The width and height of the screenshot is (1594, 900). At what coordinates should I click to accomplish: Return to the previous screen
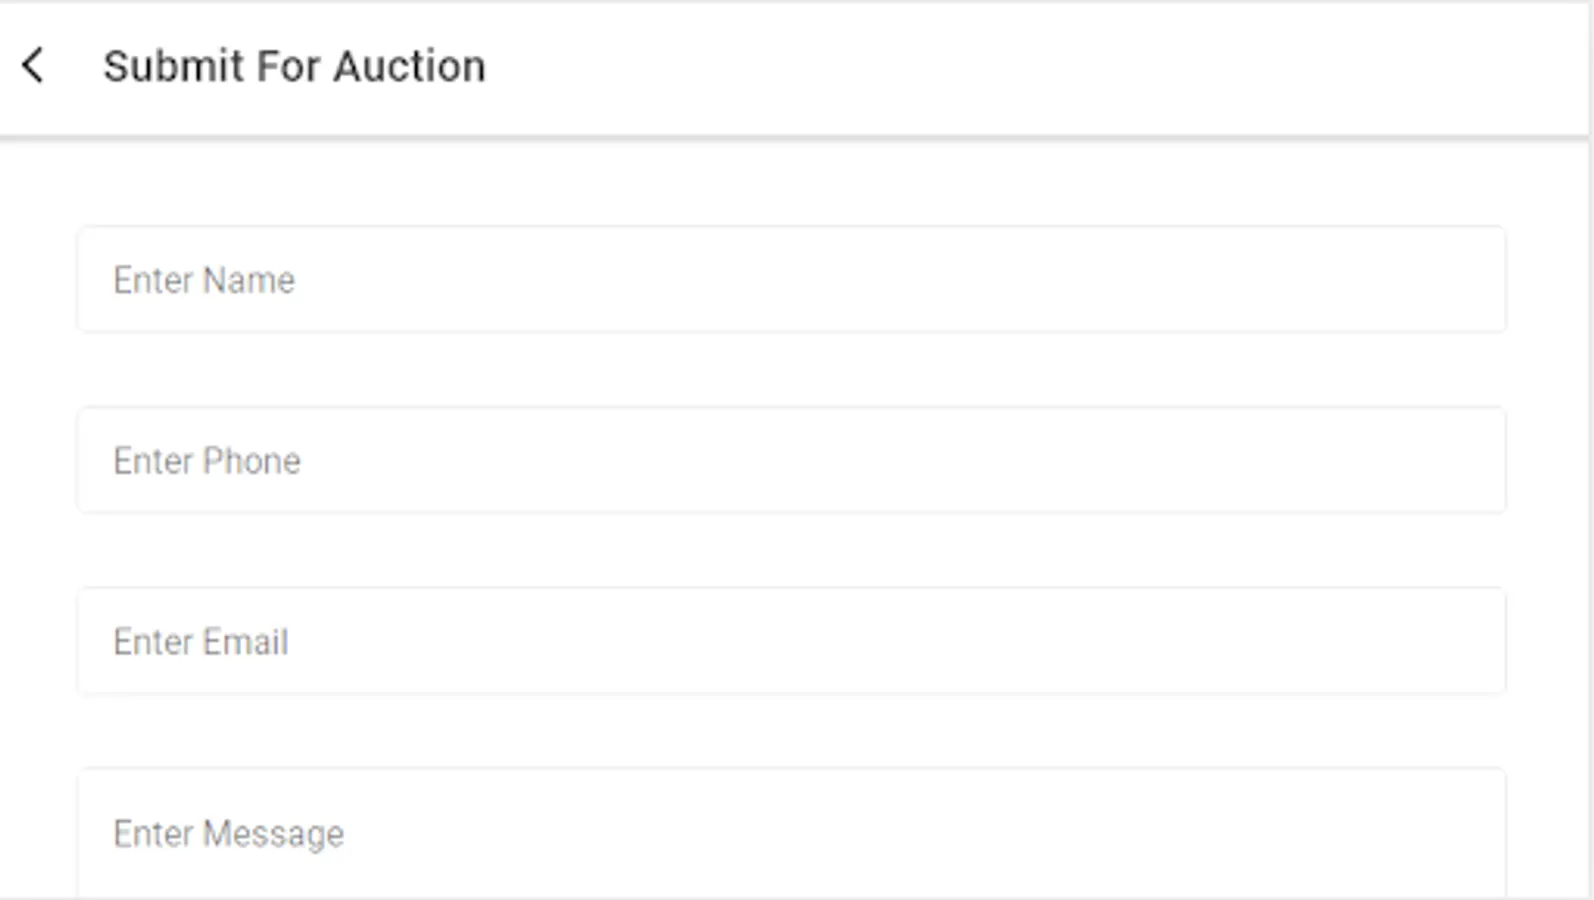point(33,66)
